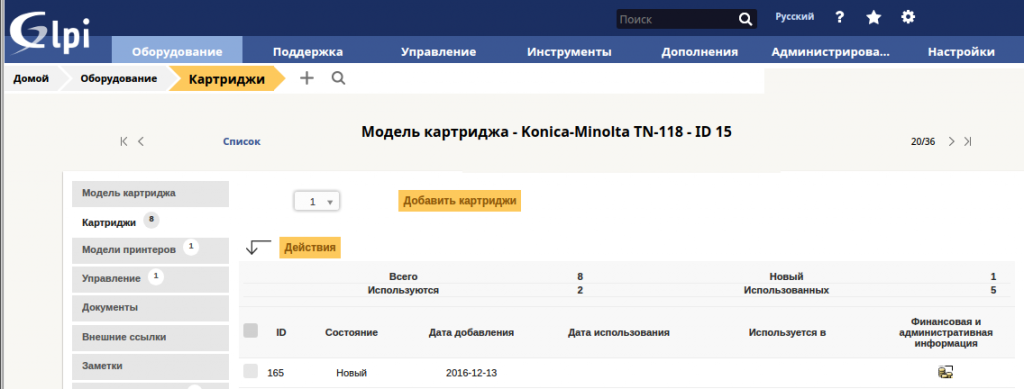Click the Используется в column header

(788, 332)
